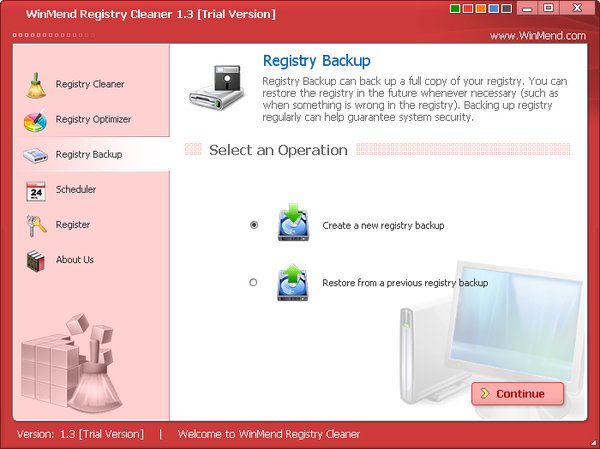Click the Scheduler calendar icon

[x=36, y=191]
